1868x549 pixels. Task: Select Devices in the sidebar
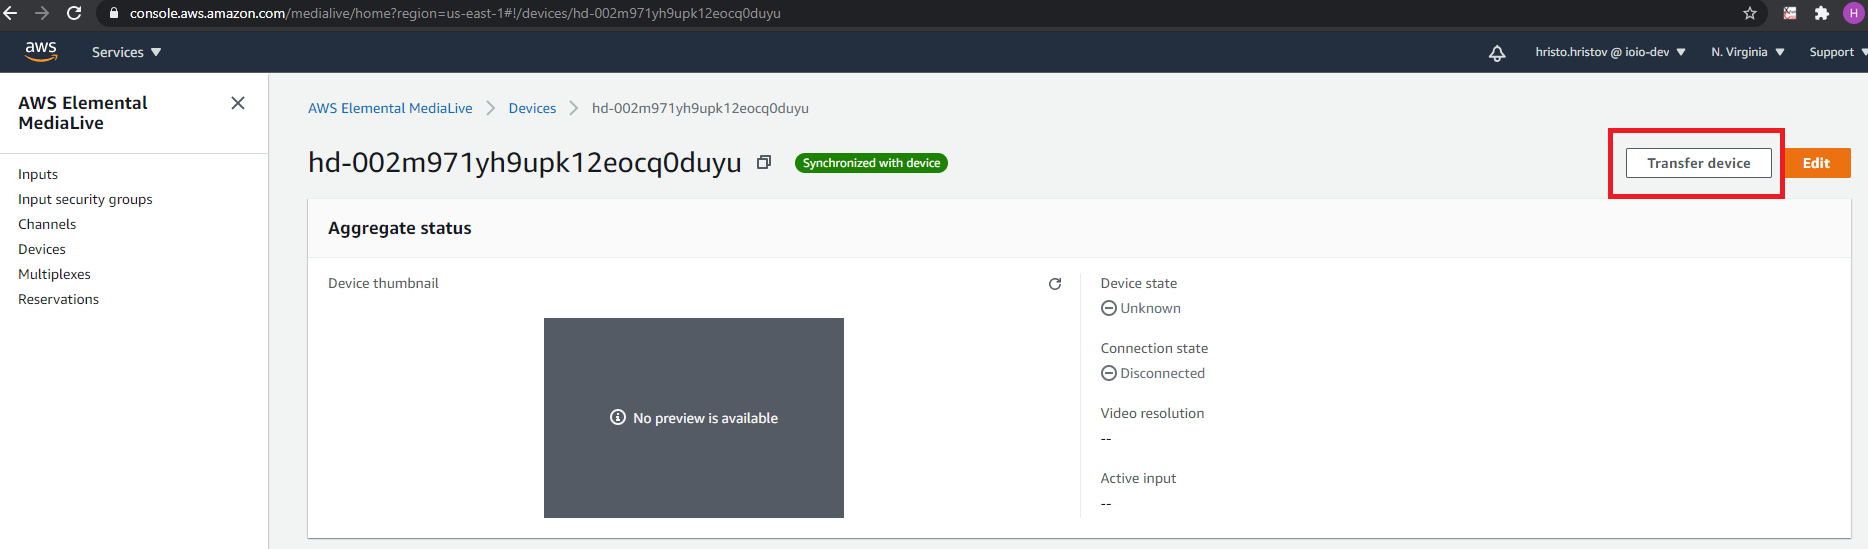pyautogui.click(x=42, y=249)
